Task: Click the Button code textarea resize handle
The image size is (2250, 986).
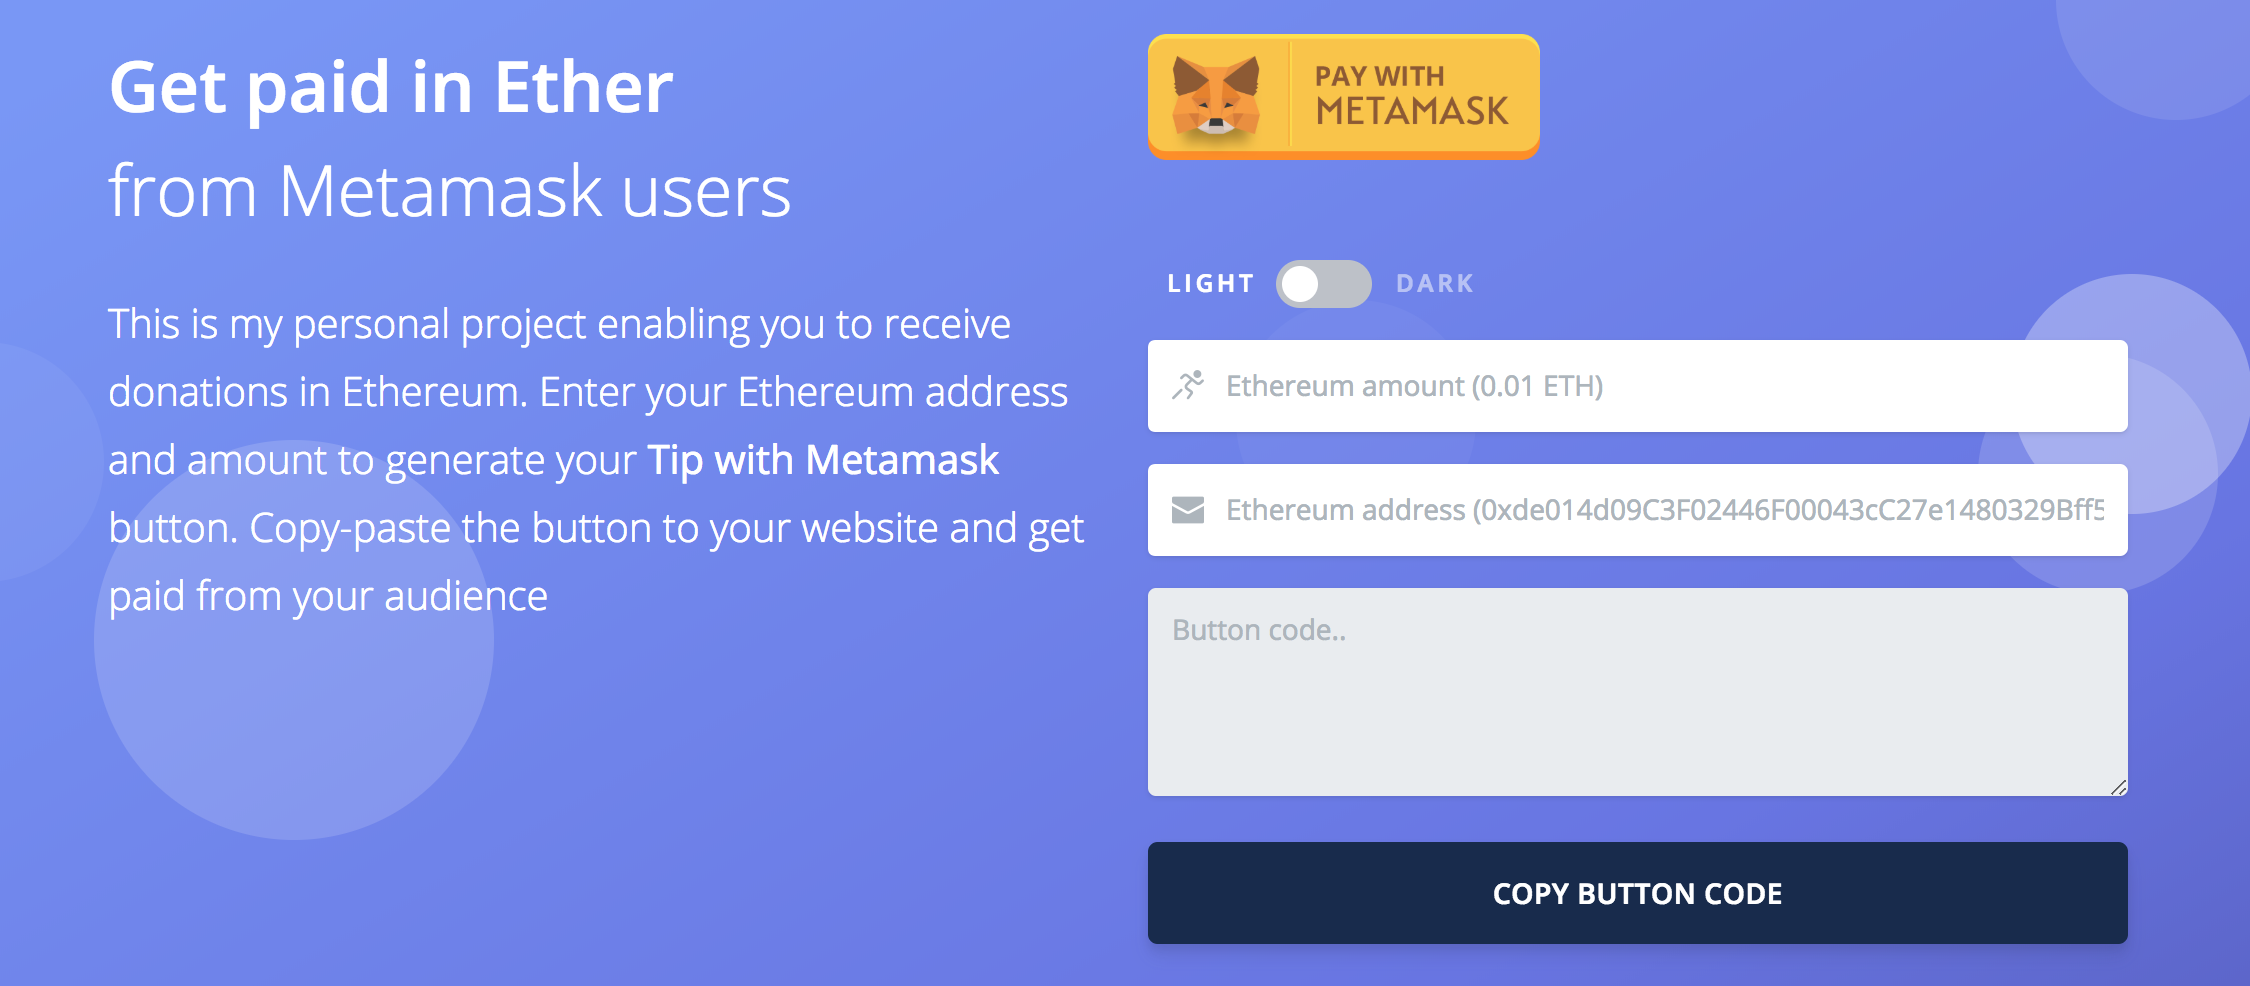Action: (2118, 787)
